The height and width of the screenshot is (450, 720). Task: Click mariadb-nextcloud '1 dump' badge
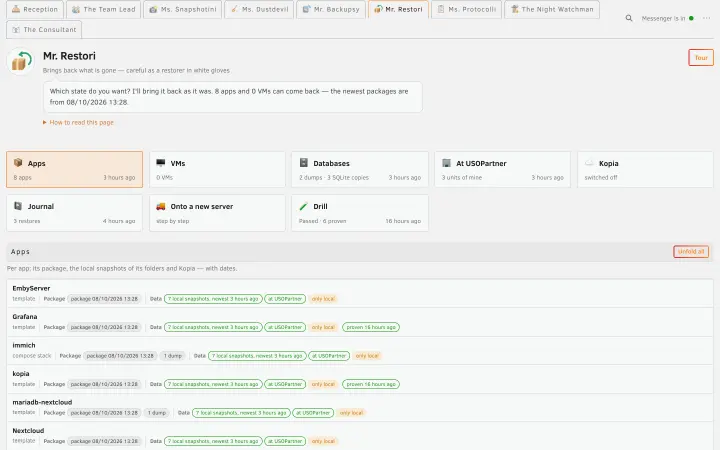click(157, 413)
